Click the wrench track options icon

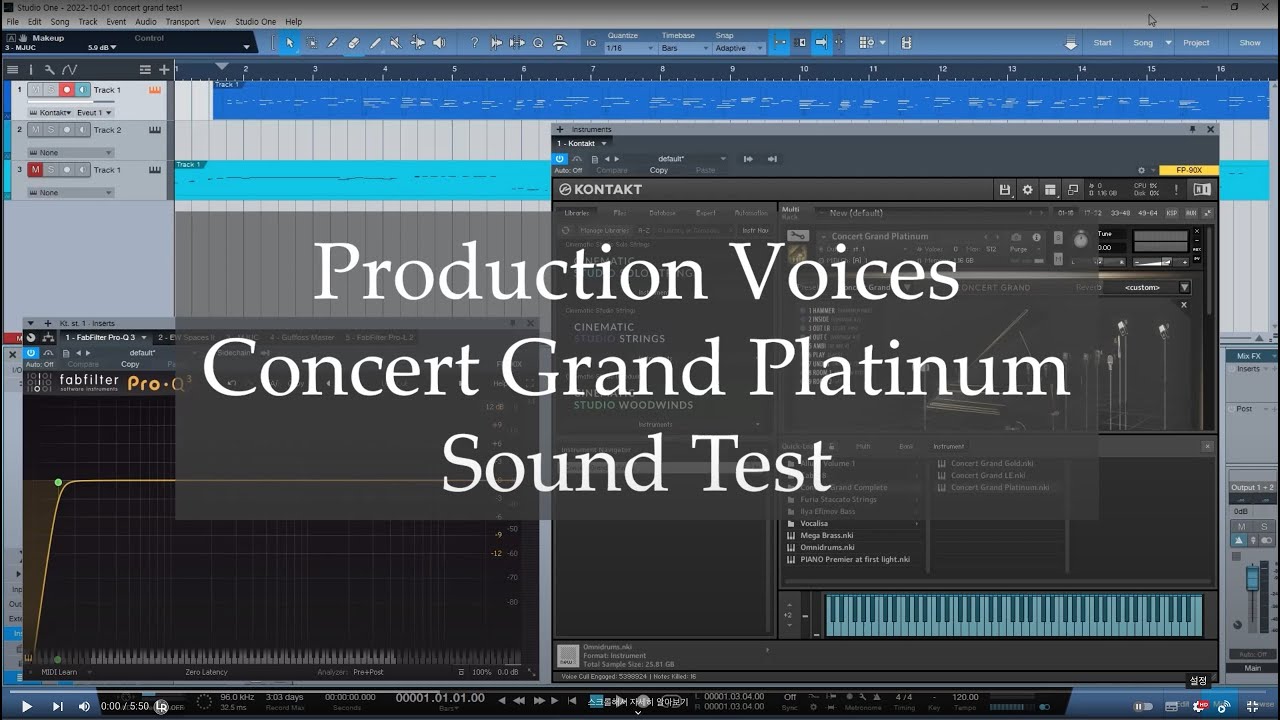pyautogui.click(x=49, y=69)
